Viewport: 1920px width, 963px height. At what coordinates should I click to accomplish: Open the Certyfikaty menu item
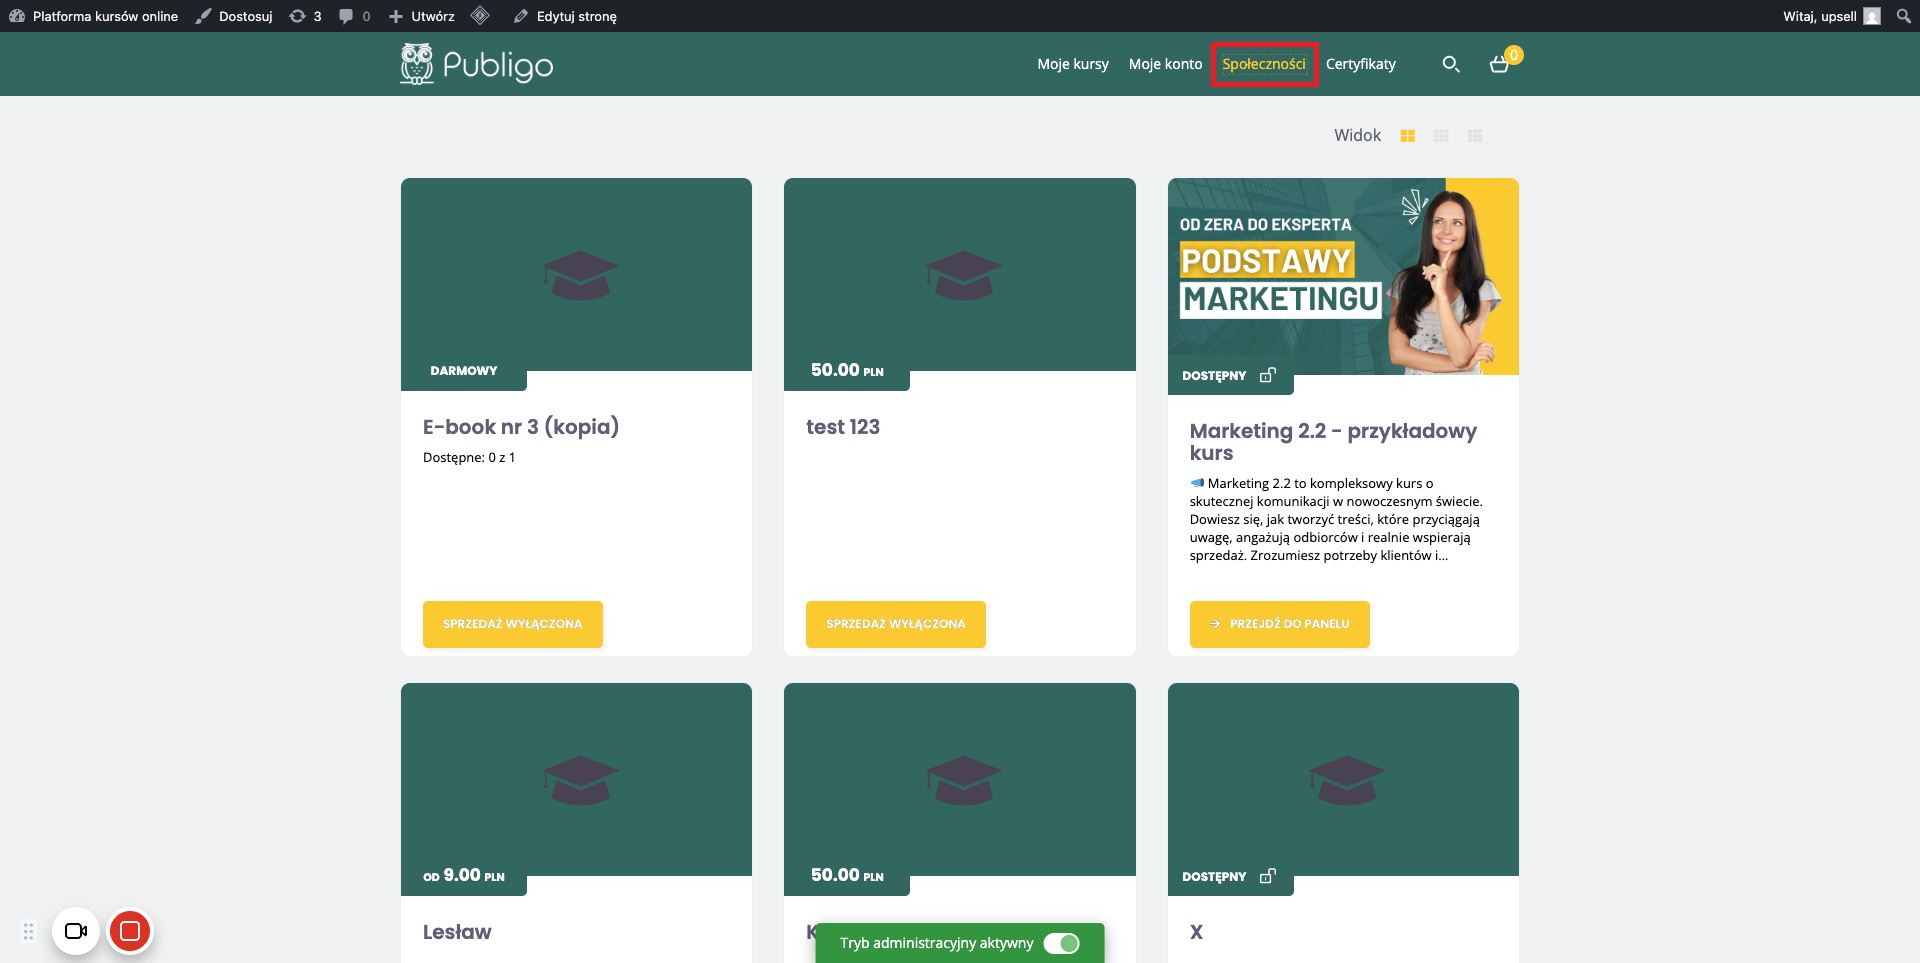(x=1360, y=64)
